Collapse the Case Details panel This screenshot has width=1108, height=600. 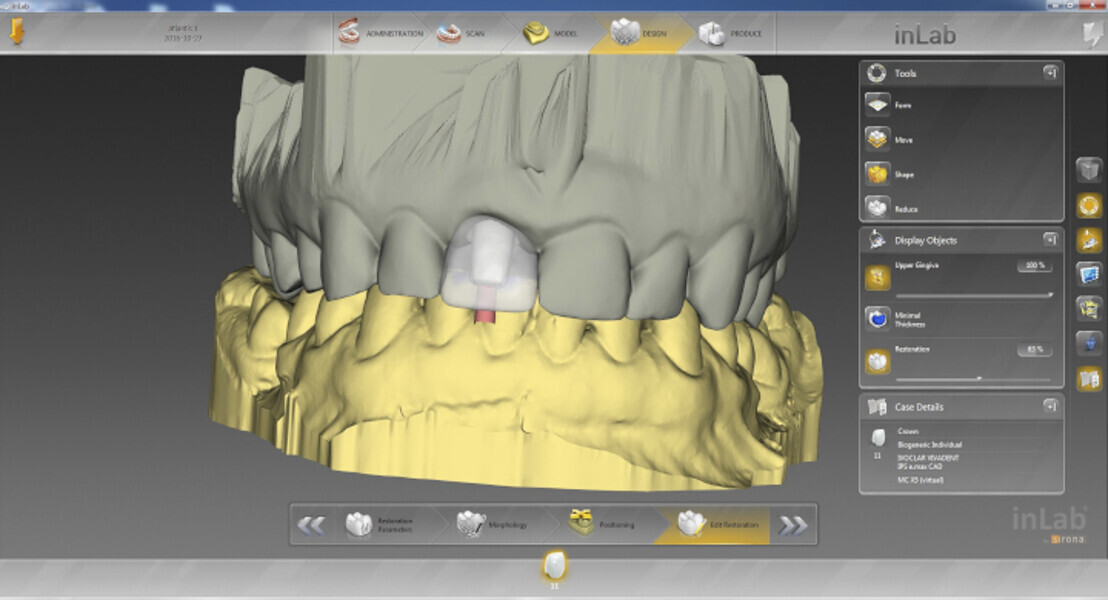point(1050,406)
